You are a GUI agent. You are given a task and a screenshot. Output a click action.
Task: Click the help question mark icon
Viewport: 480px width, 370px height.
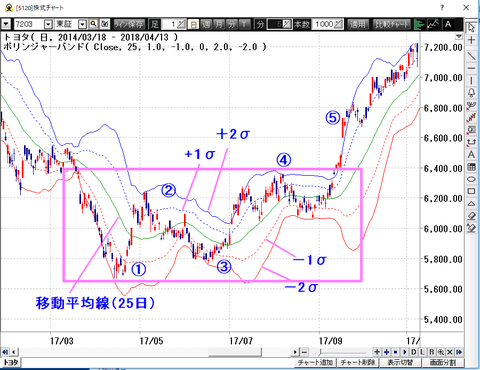tap(442, 7)
